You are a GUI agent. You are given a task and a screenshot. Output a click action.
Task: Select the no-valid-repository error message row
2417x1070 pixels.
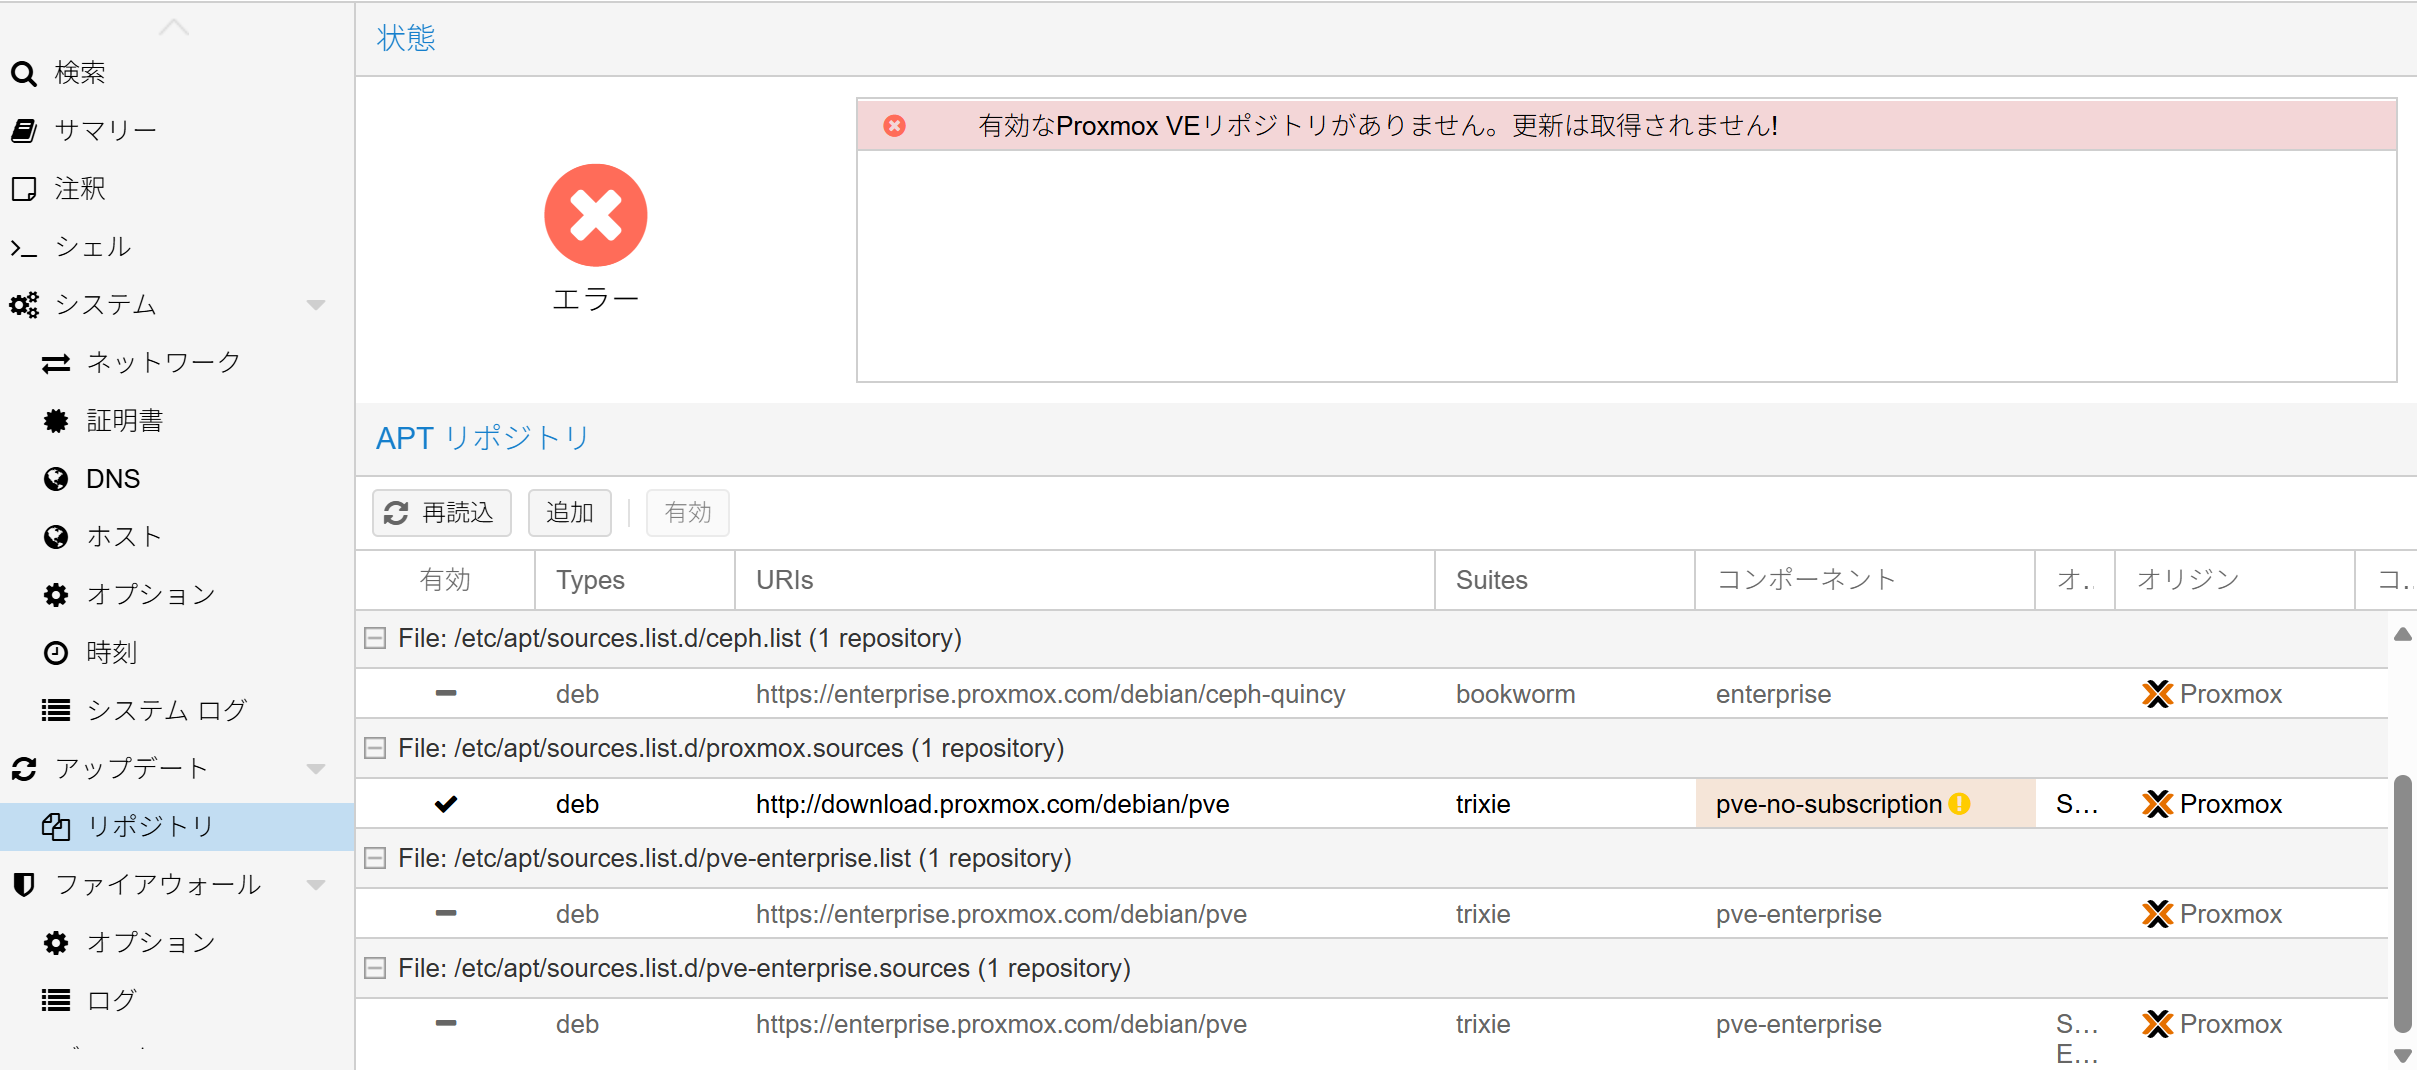pyautogui.click(x=1627, y=126)
